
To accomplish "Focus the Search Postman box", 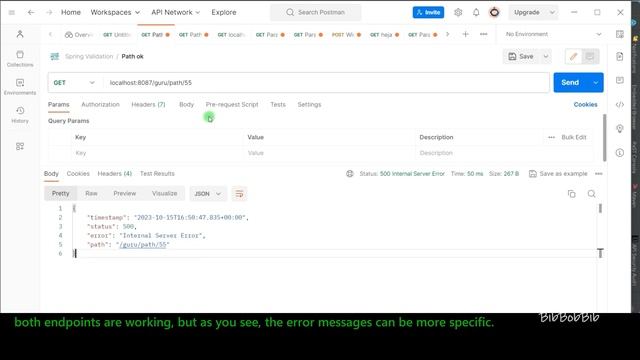I will coord(316,13).
